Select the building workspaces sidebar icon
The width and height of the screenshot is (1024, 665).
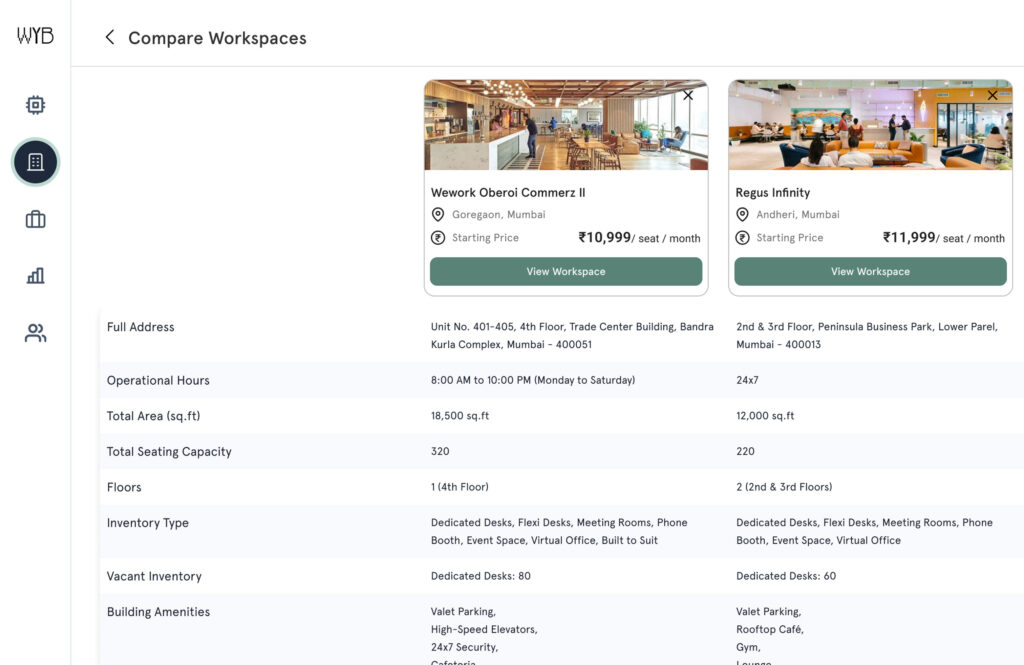click(35, 162)
